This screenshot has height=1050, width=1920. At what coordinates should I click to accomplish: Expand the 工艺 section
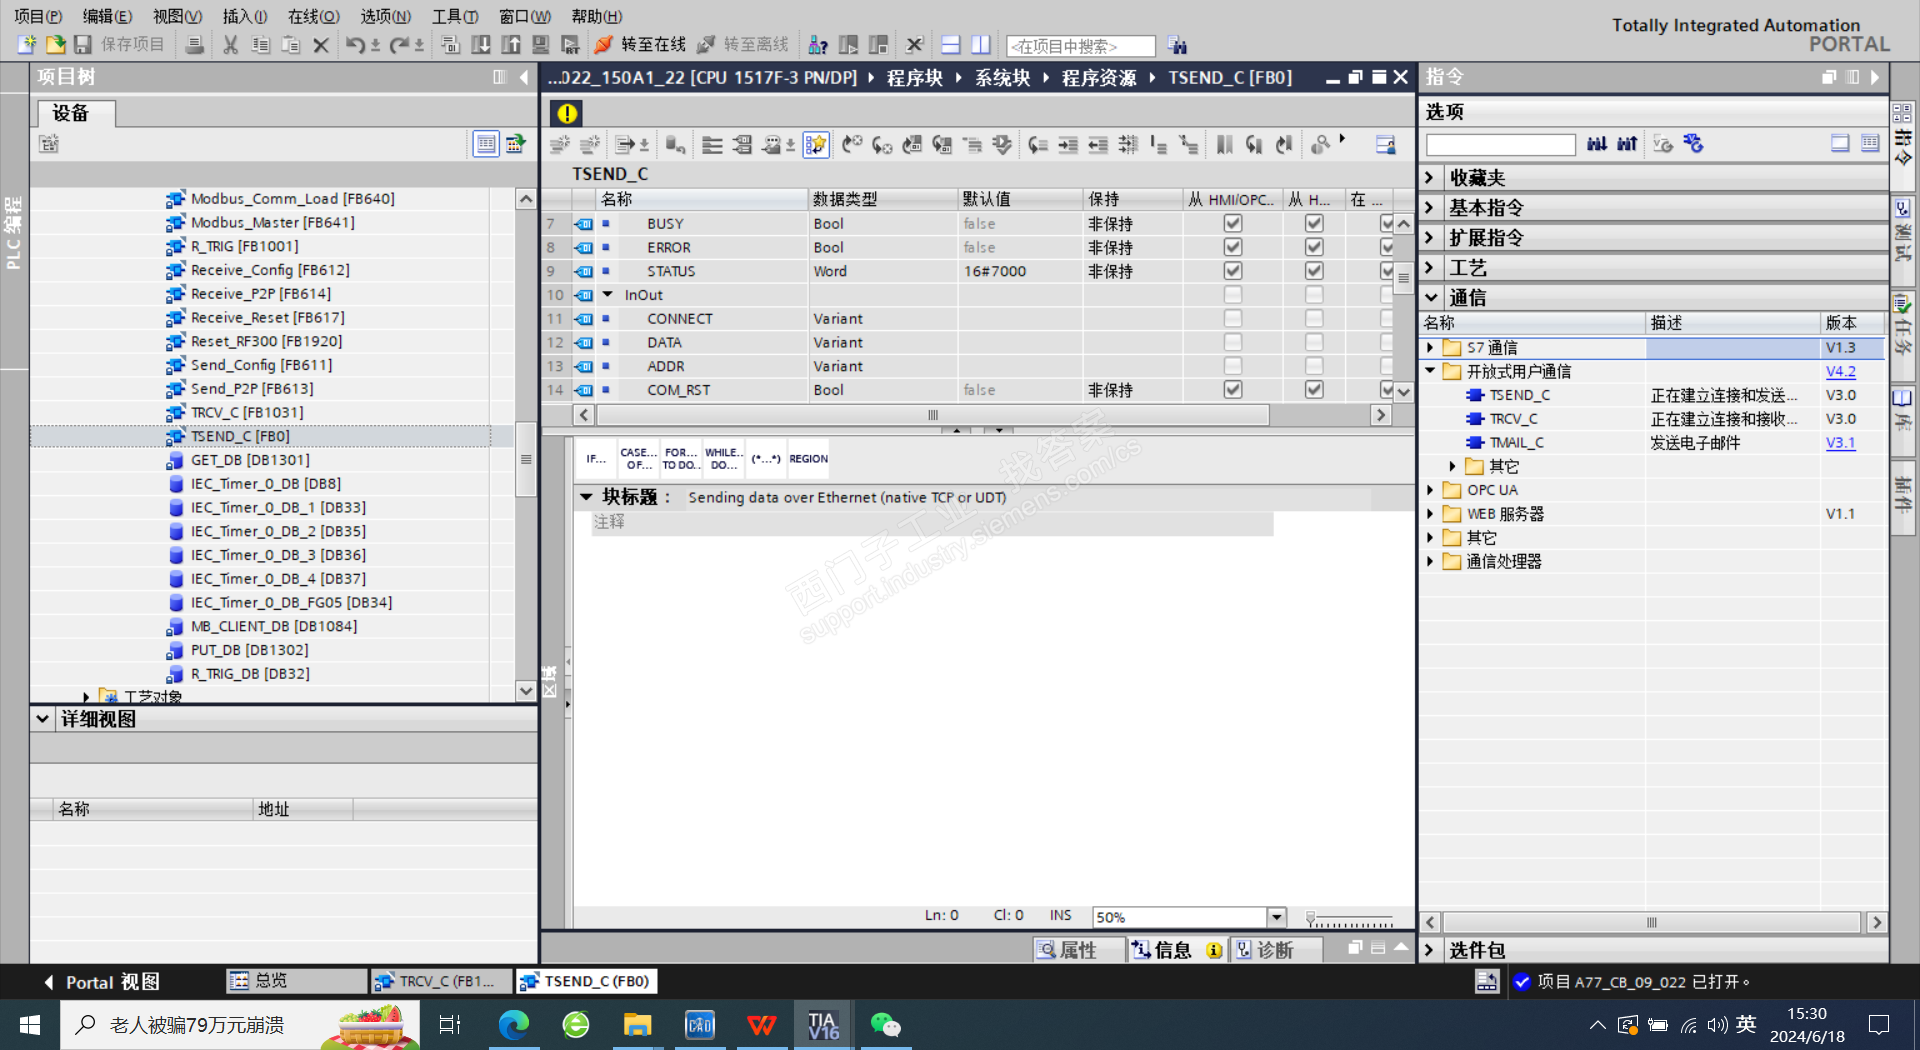(1430, 268)
